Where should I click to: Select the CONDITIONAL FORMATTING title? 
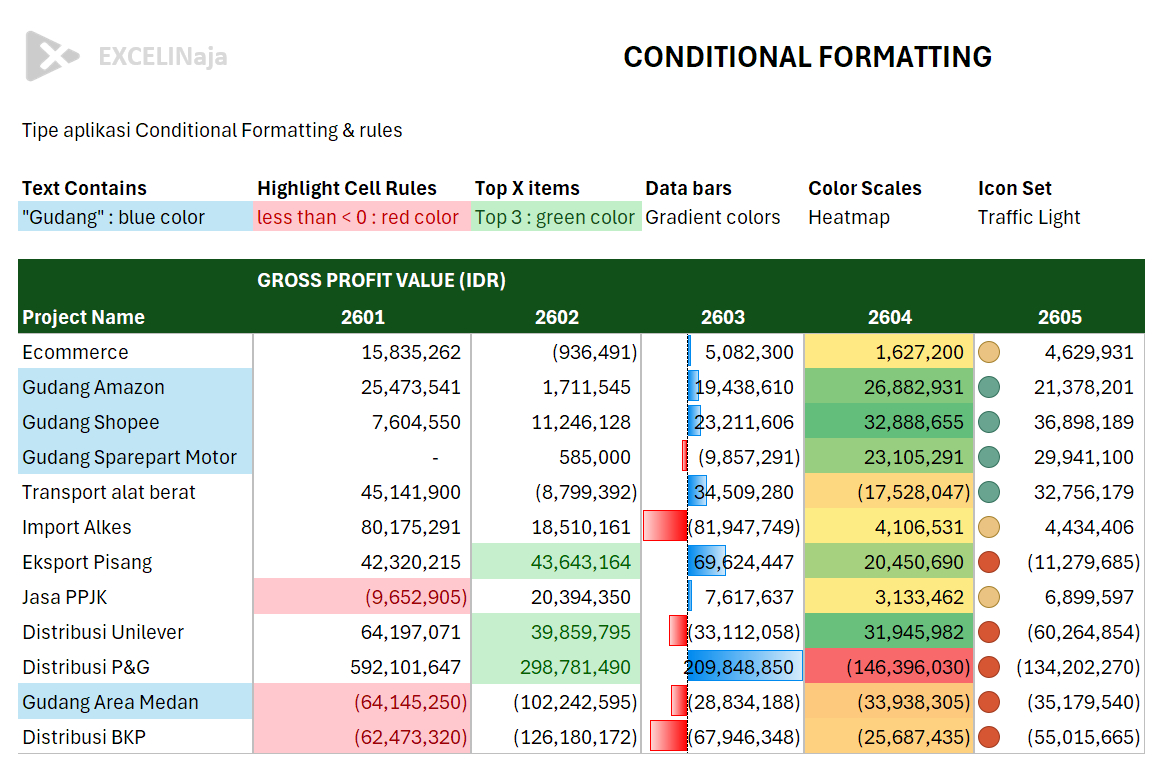point(807,57)
